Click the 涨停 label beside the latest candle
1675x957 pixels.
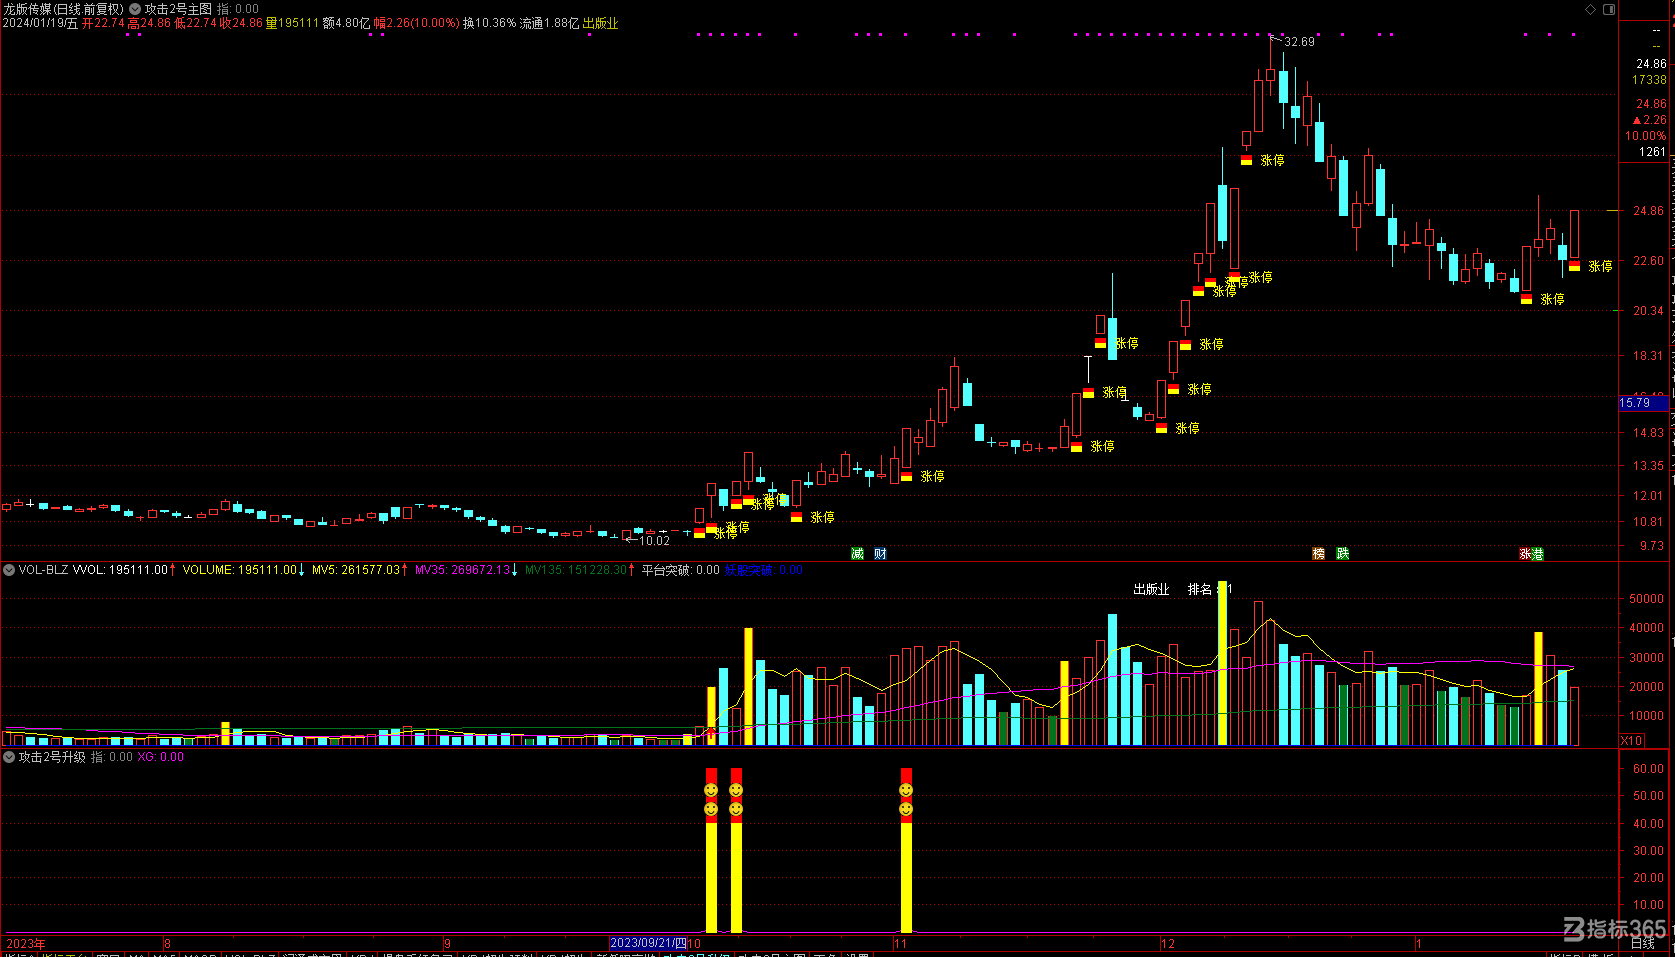1600,266
